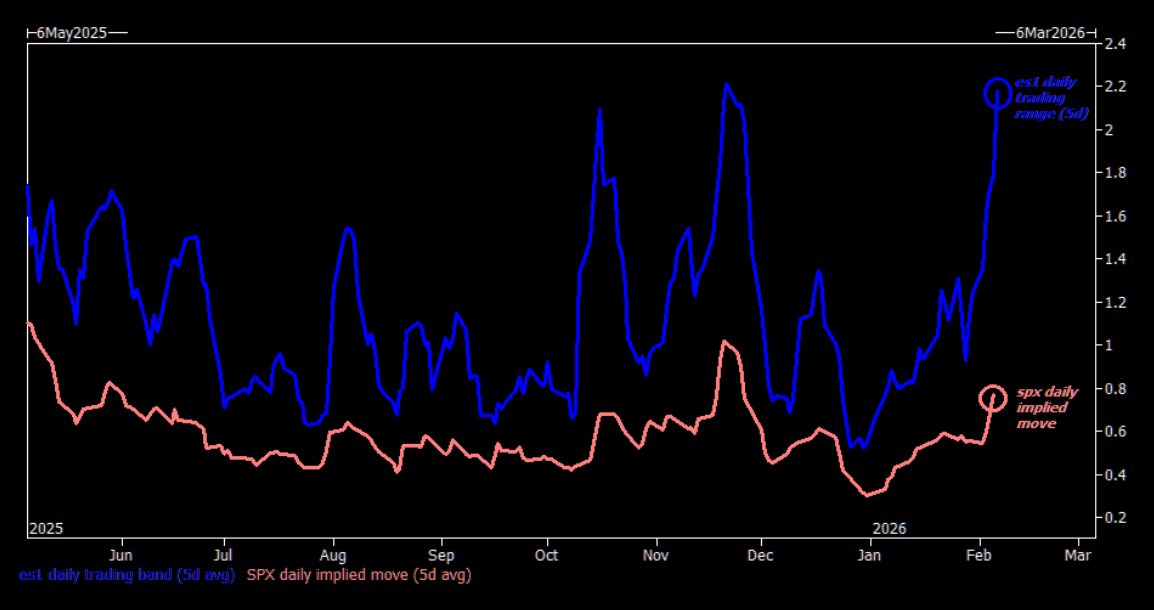The image size is (1154, 610).
Task: Click the pink circle marker on SPX line
Action: coord(992,398)
